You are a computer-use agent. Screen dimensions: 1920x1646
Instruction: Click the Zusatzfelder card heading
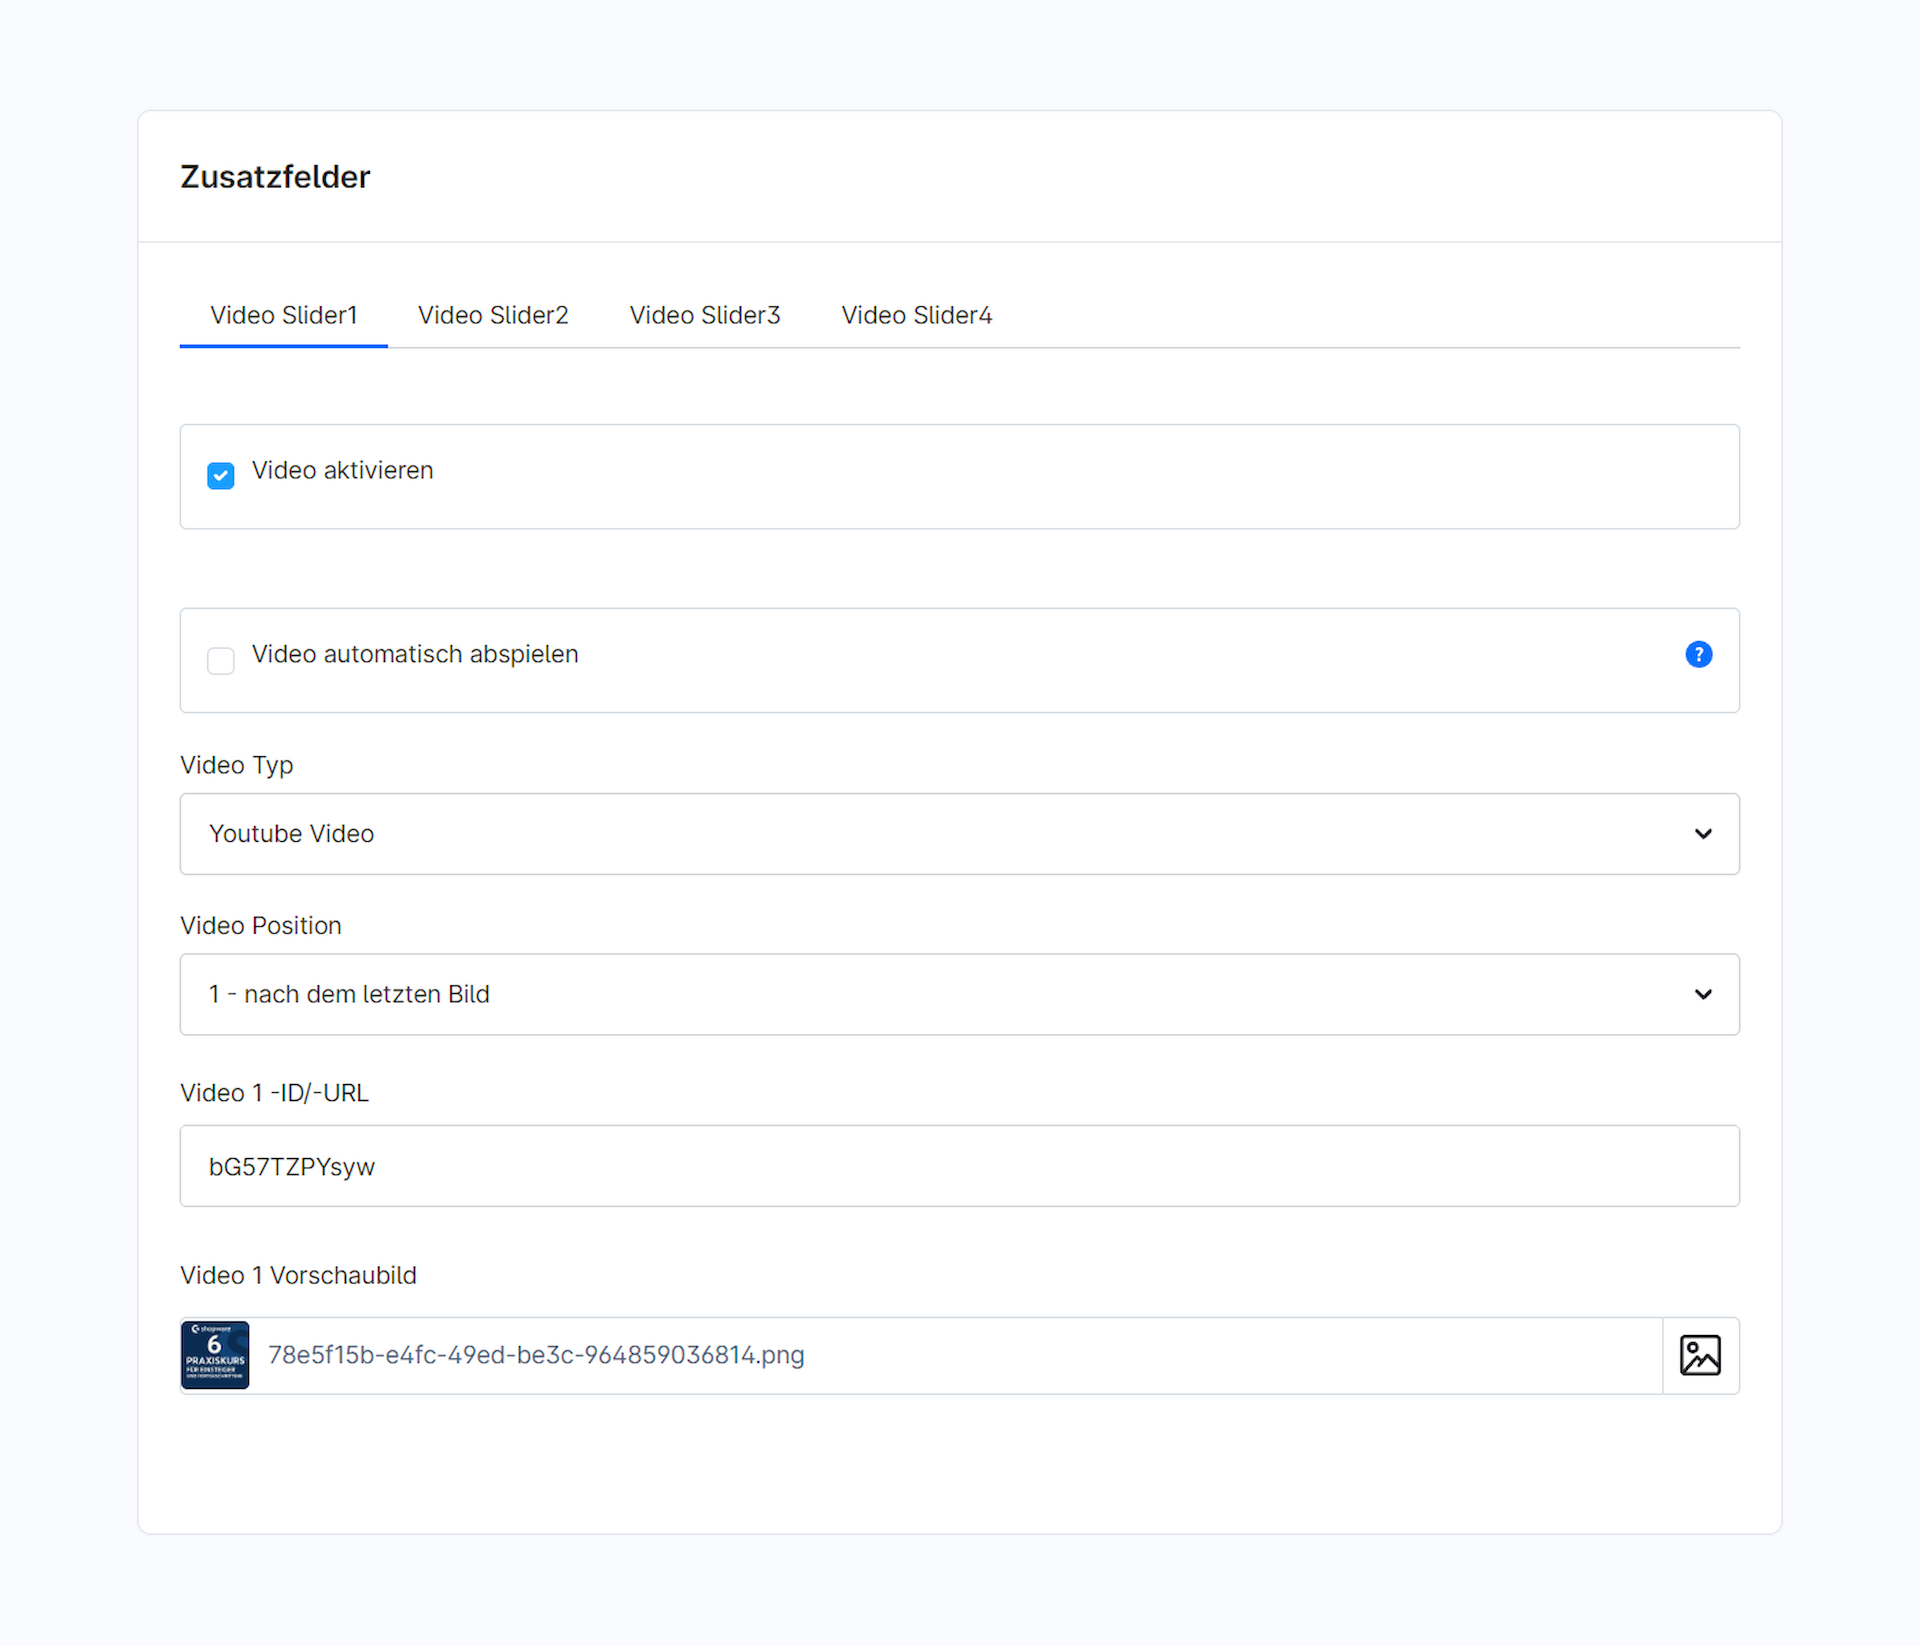pos(275,177)
